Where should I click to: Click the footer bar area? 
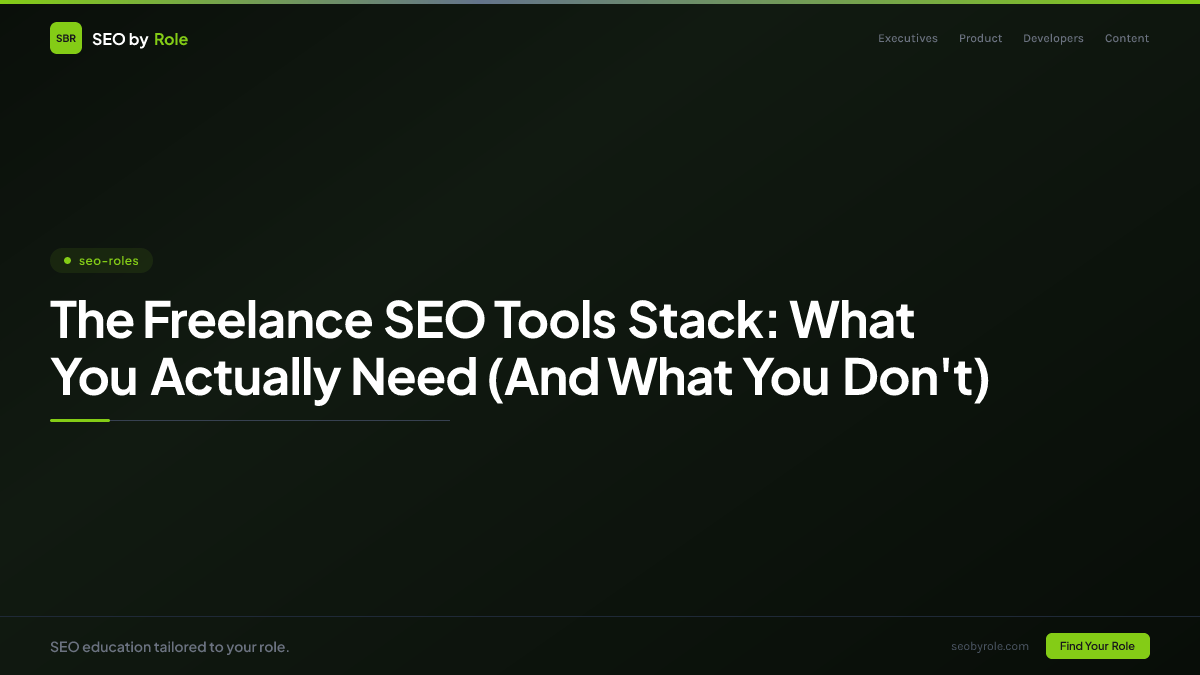600,646
